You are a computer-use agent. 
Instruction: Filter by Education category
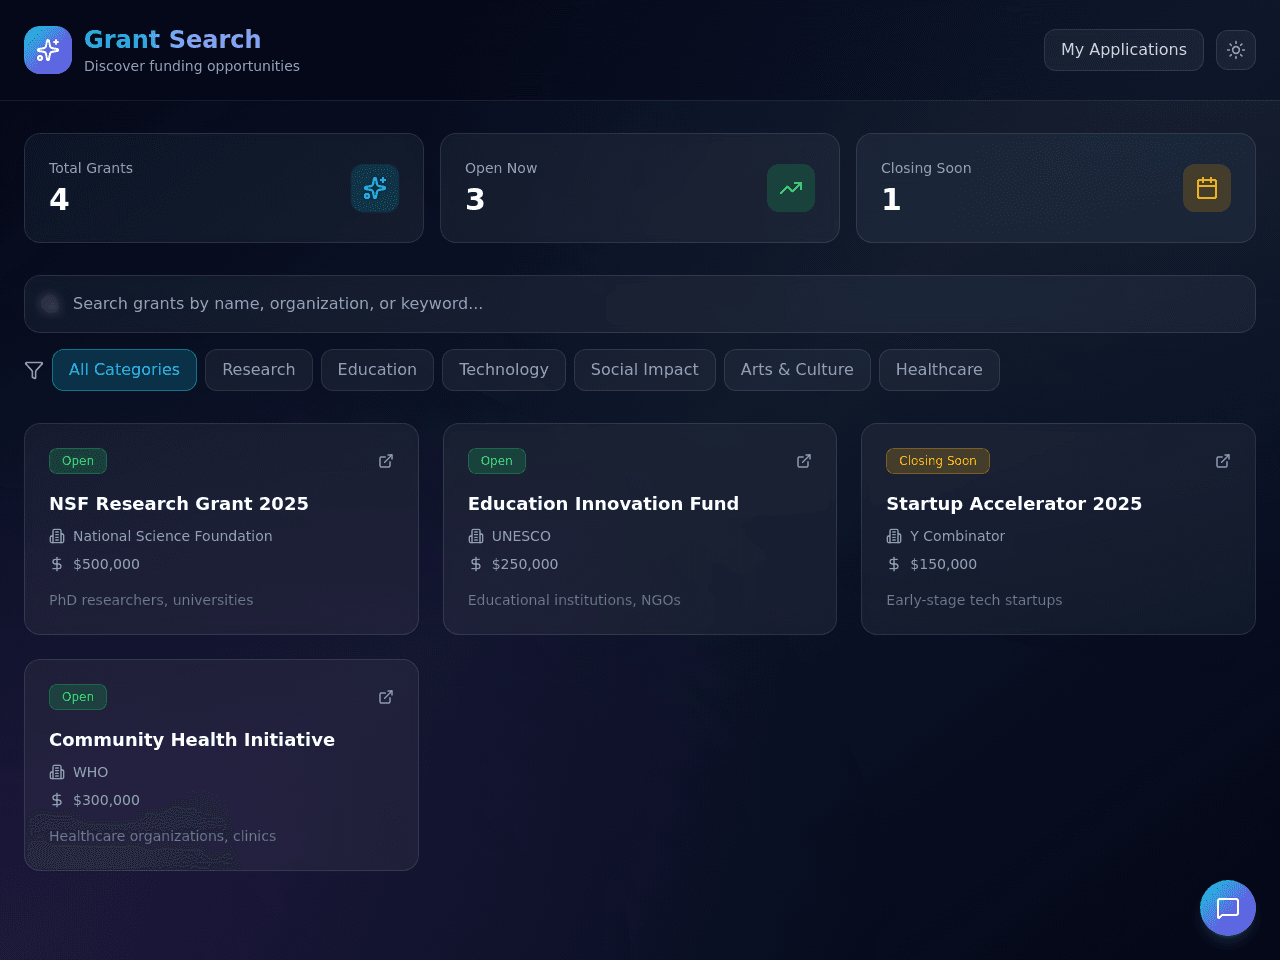[x=377, y=370]
